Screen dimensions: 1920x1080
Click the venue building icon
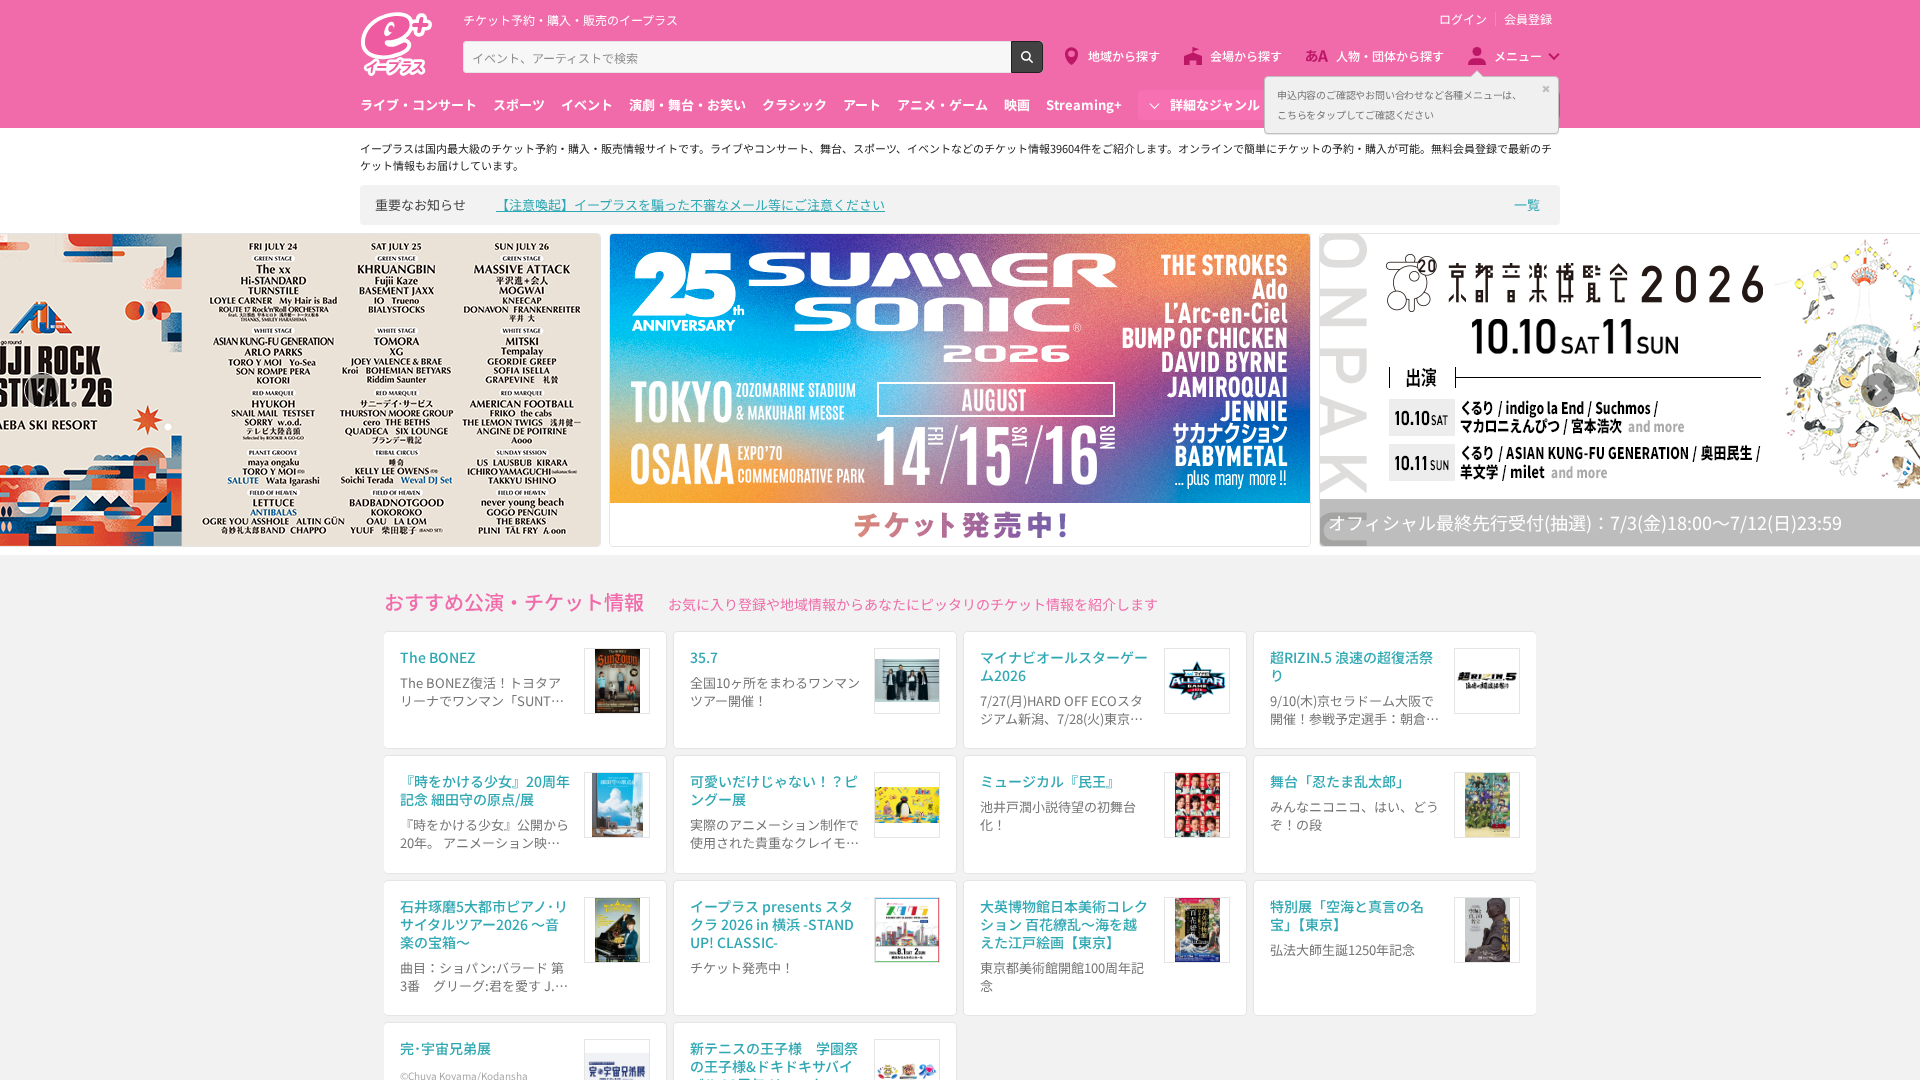pos(1192,56)
